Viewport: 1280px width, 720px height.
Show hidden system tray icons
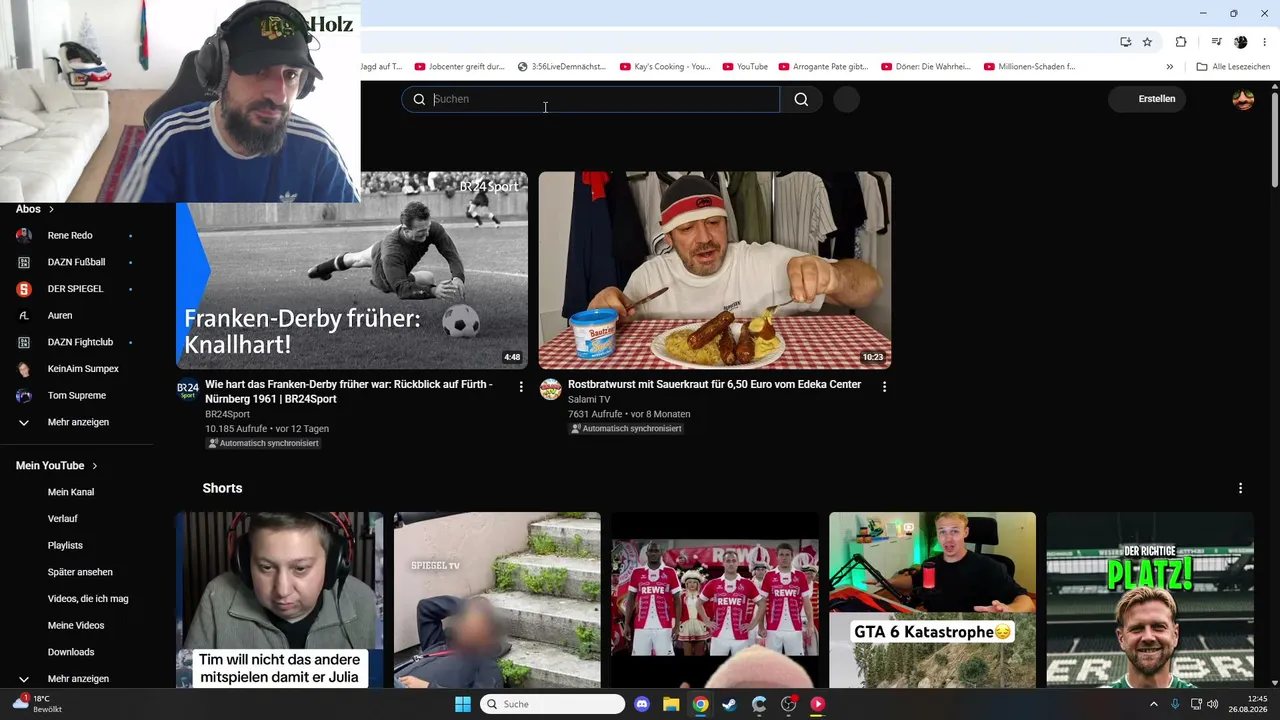coord(1153,704)
